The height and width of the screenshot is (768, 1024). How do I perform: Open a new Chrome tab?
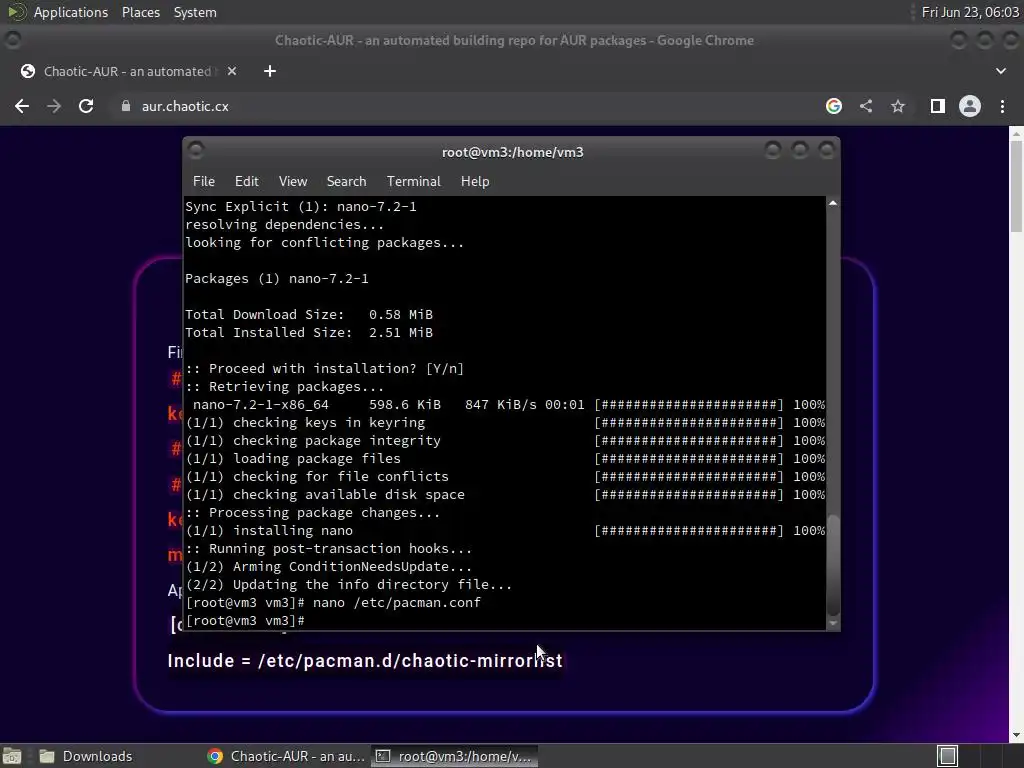(x=270, y=71)
